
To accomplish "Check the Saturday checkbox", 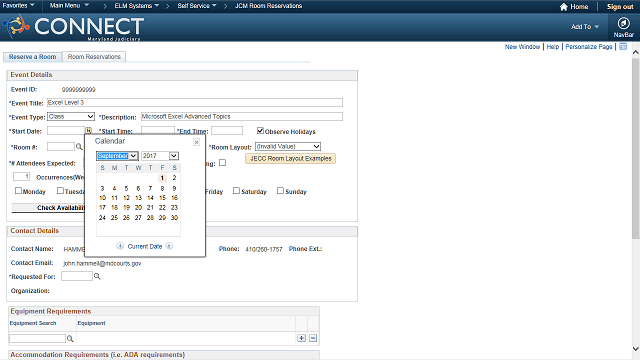I will coord(236,191).
